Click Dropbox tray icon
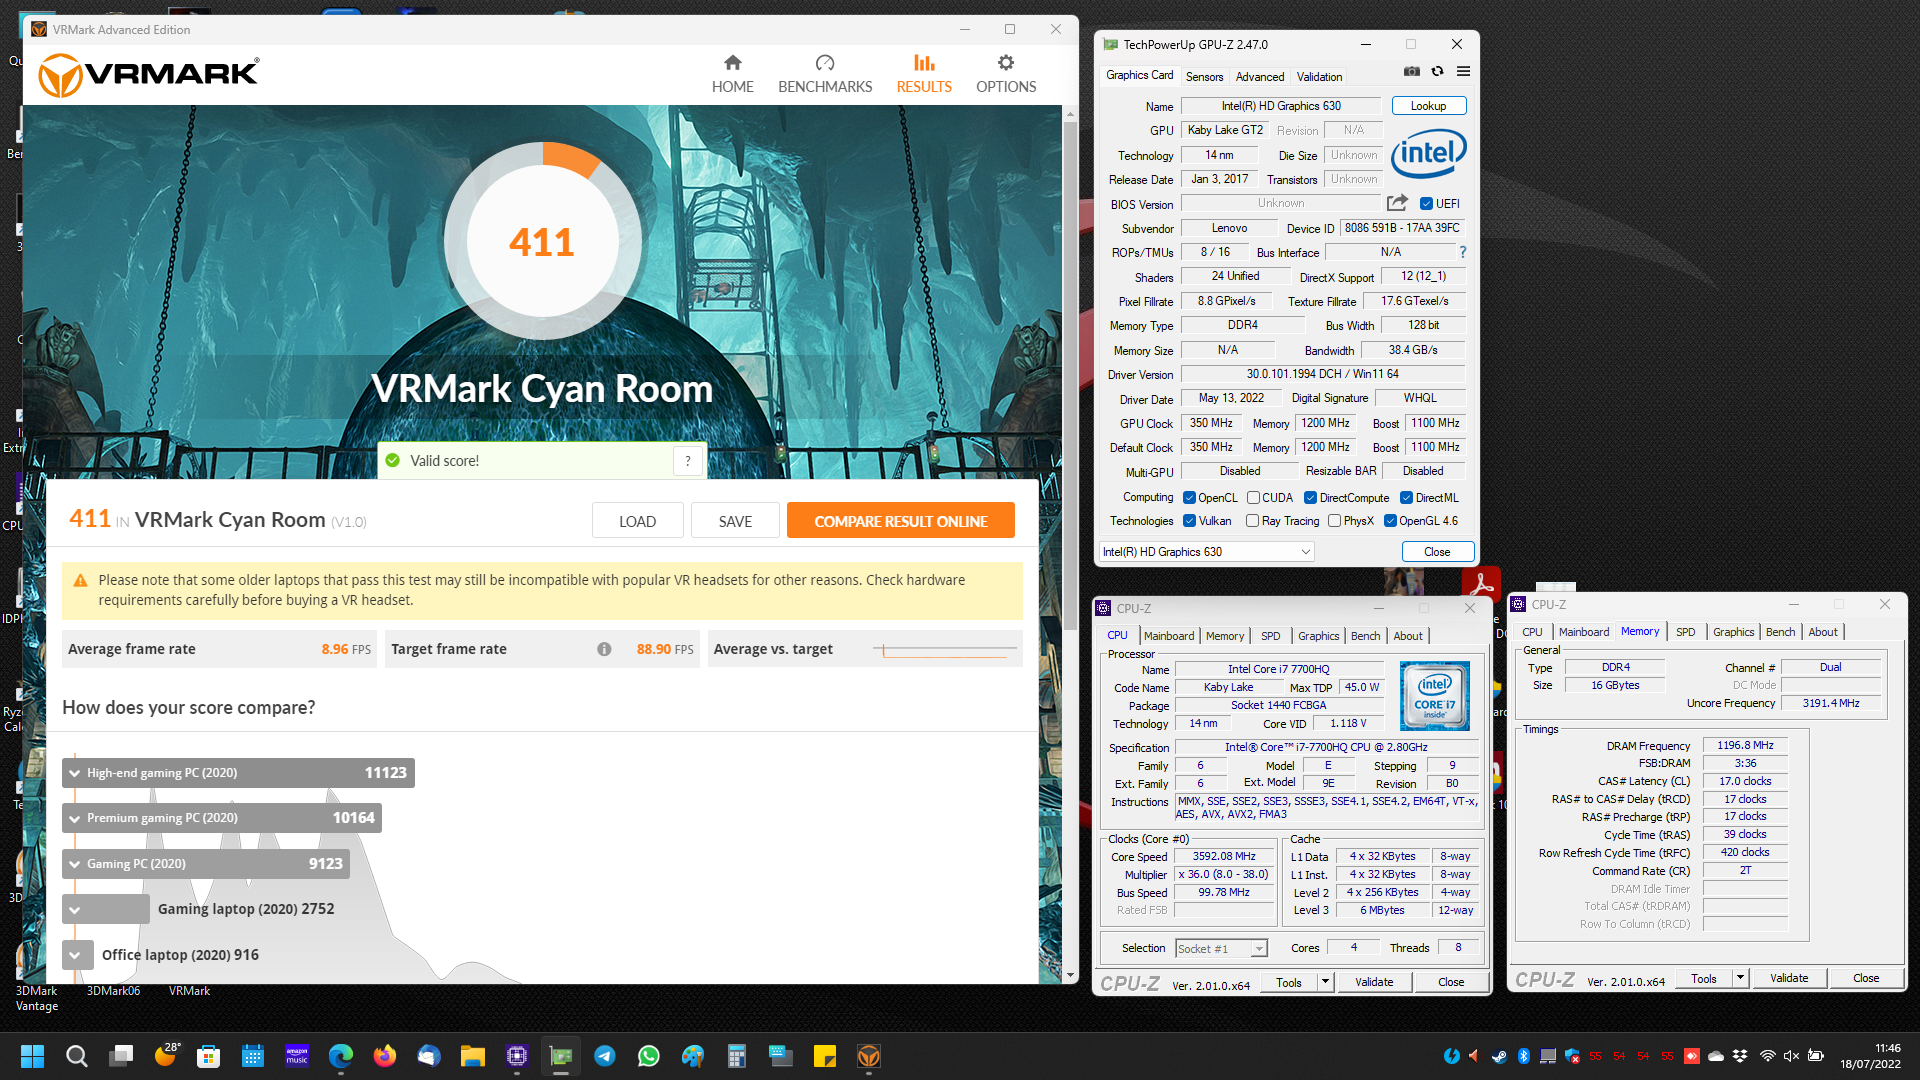 (1740, 1056)
